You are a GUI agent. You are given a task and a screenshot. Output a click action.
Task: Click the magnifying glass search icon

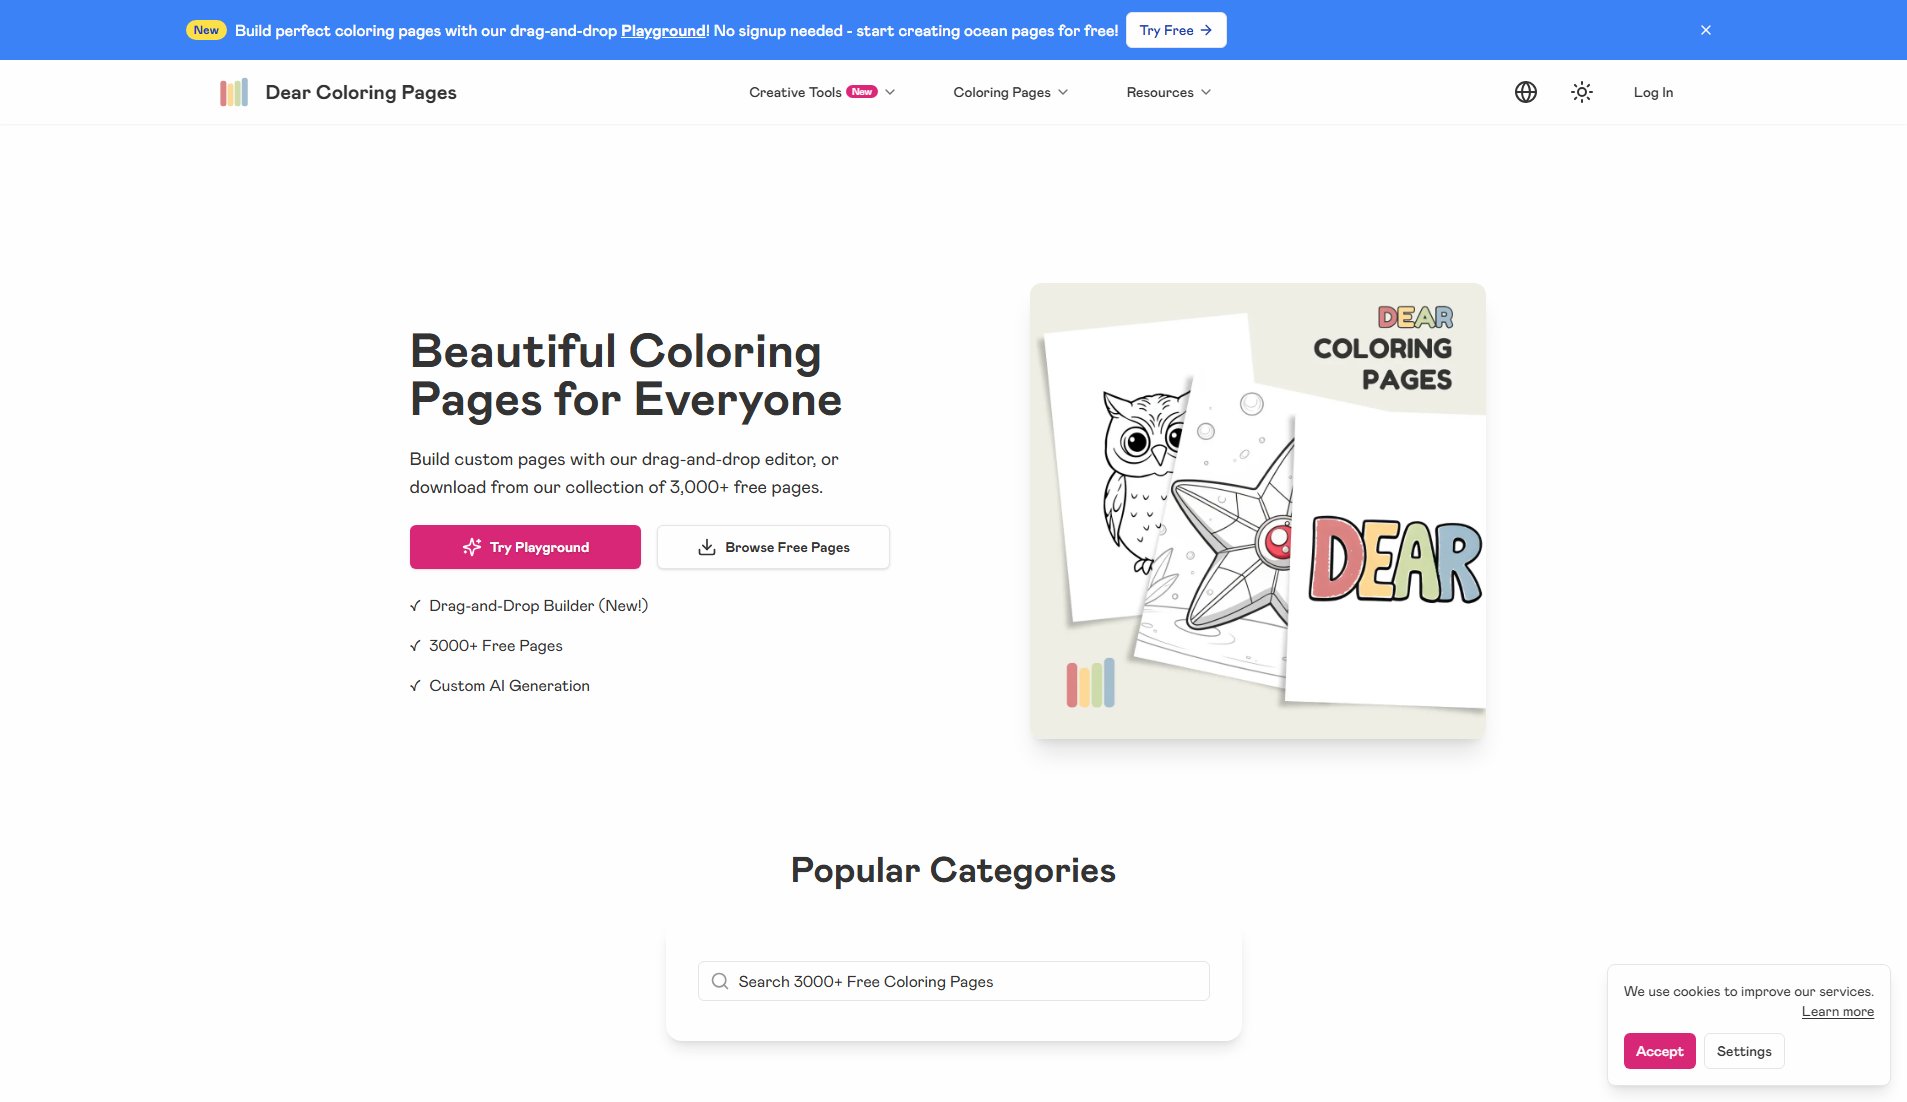(x=719, y=981)
